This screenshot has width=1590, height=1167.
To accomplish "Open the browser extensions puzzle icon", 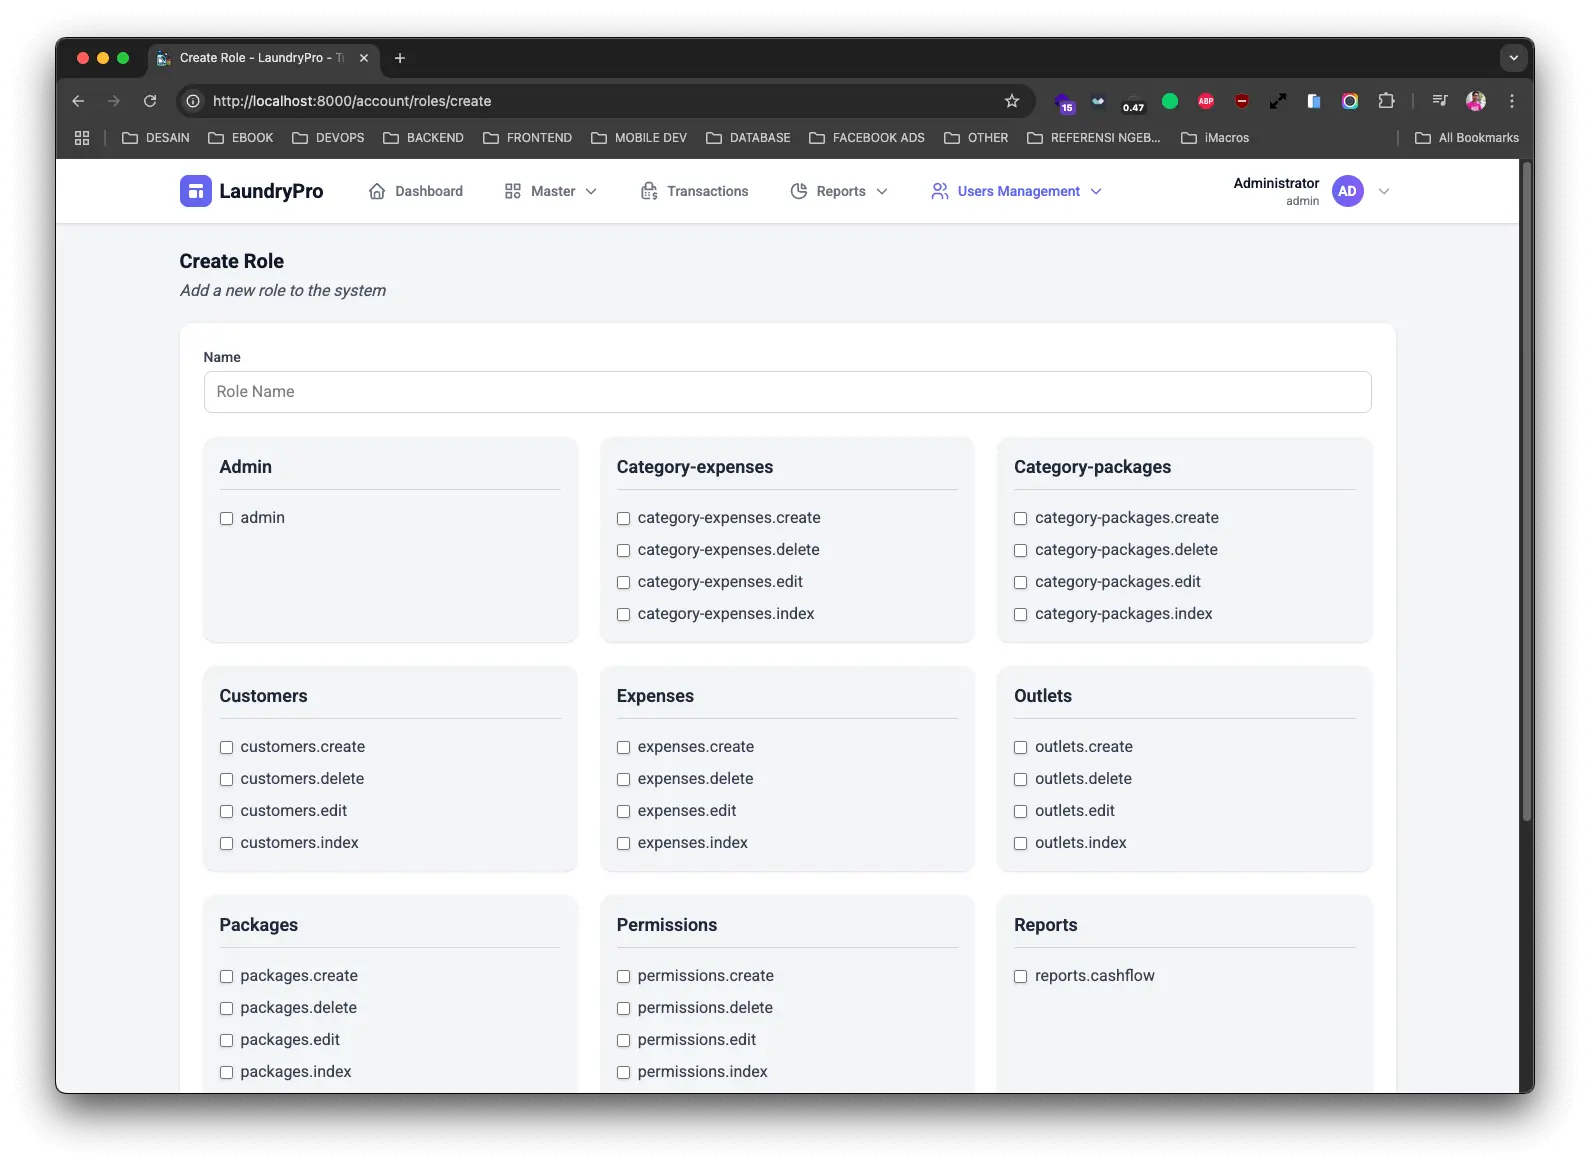I will pos(1386,101).
